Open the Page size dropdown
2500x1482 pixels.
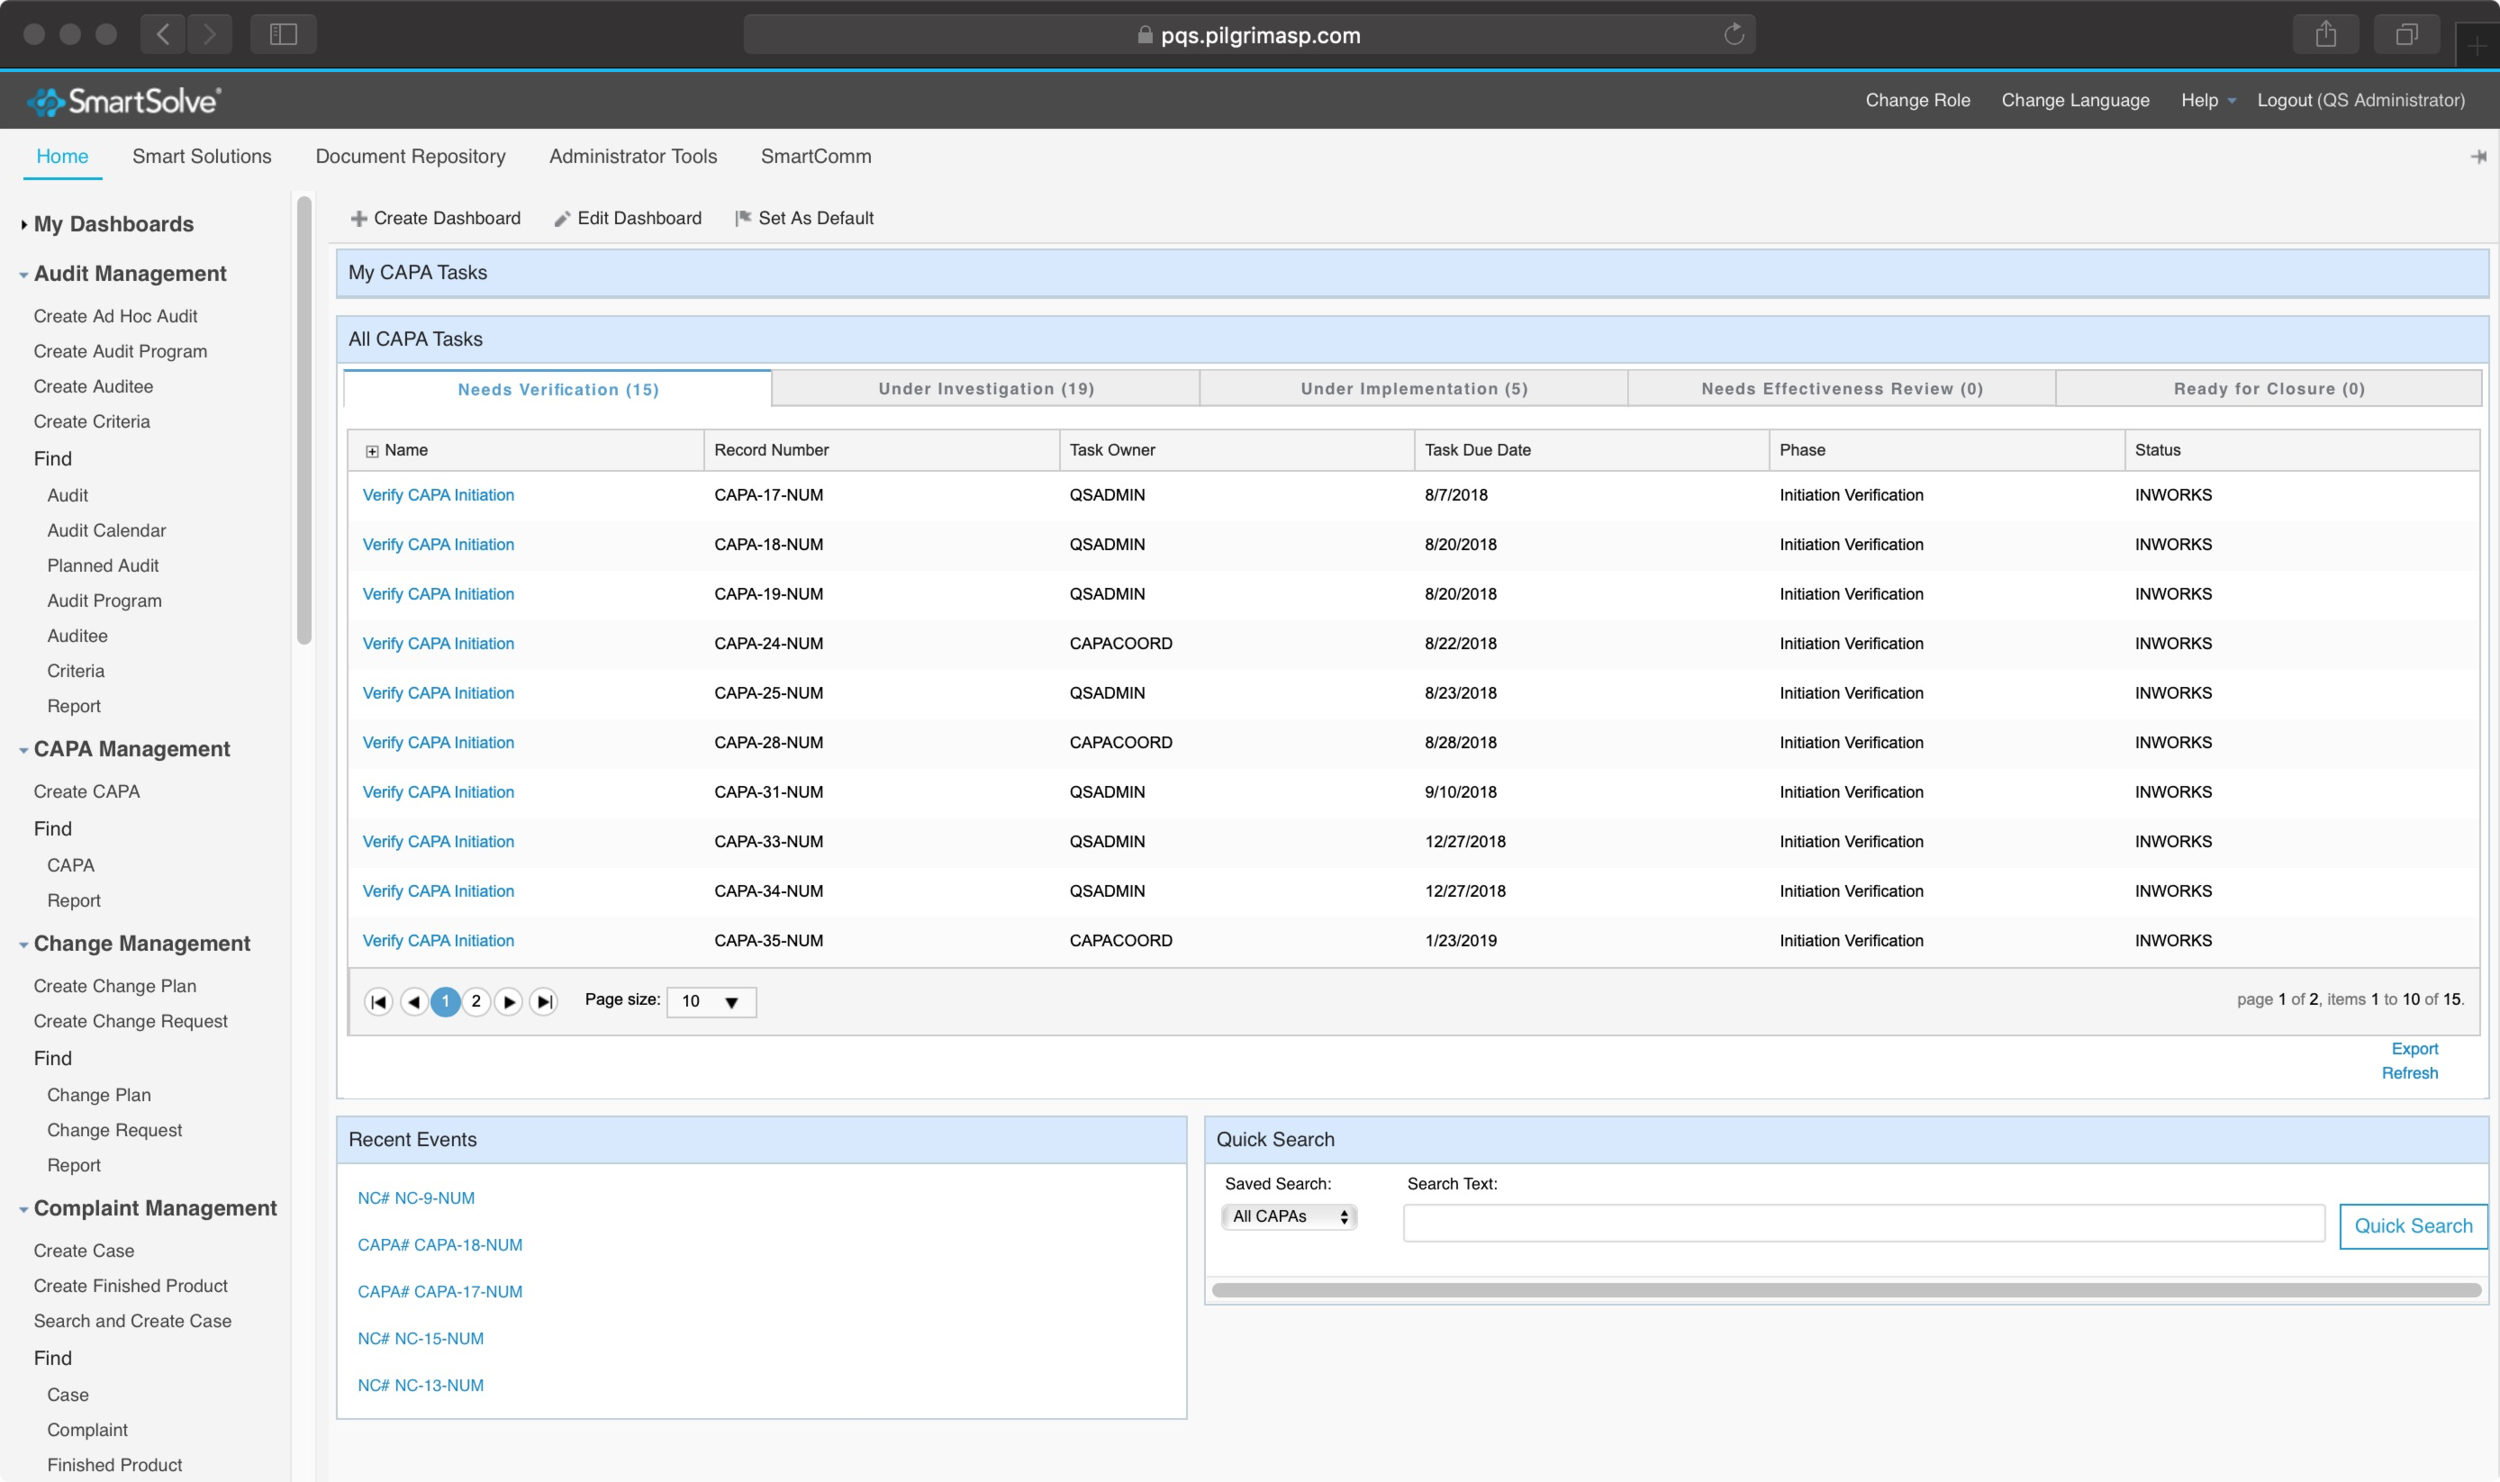[711, 1002]
